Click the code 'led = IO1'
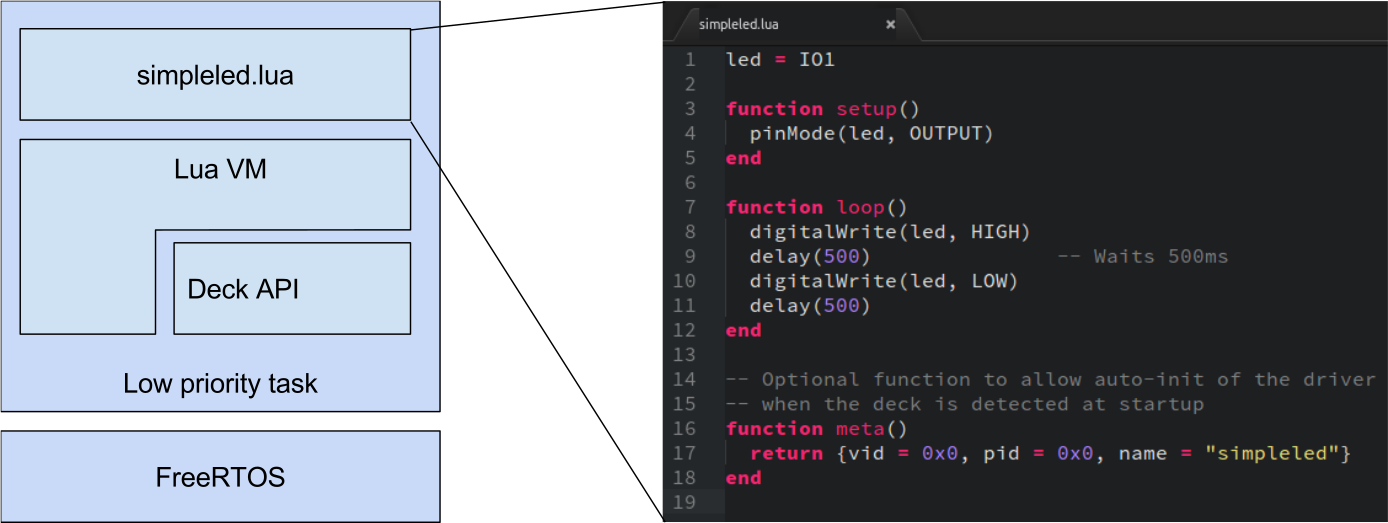Image resolution: width=1388 pixels, height=523 pixels. (x=780, y=60)
